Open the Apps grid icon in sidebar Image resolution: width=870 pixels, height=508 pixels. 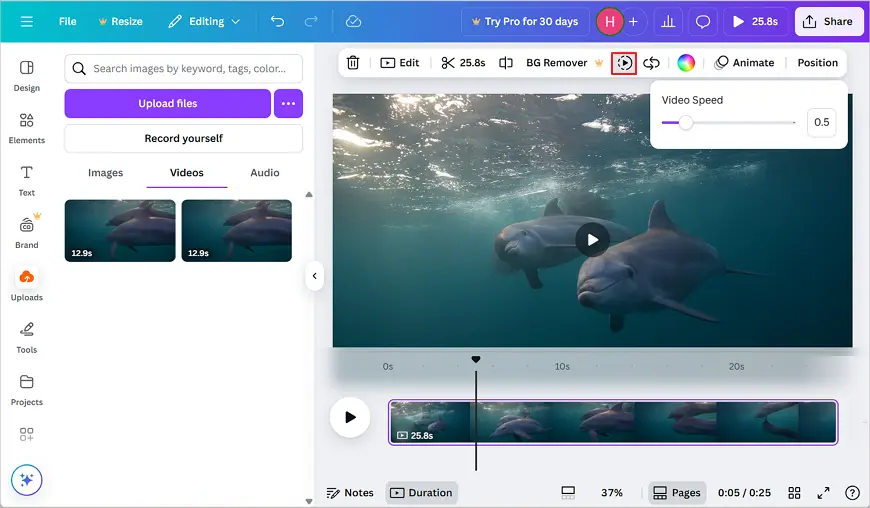click(27, 434)
